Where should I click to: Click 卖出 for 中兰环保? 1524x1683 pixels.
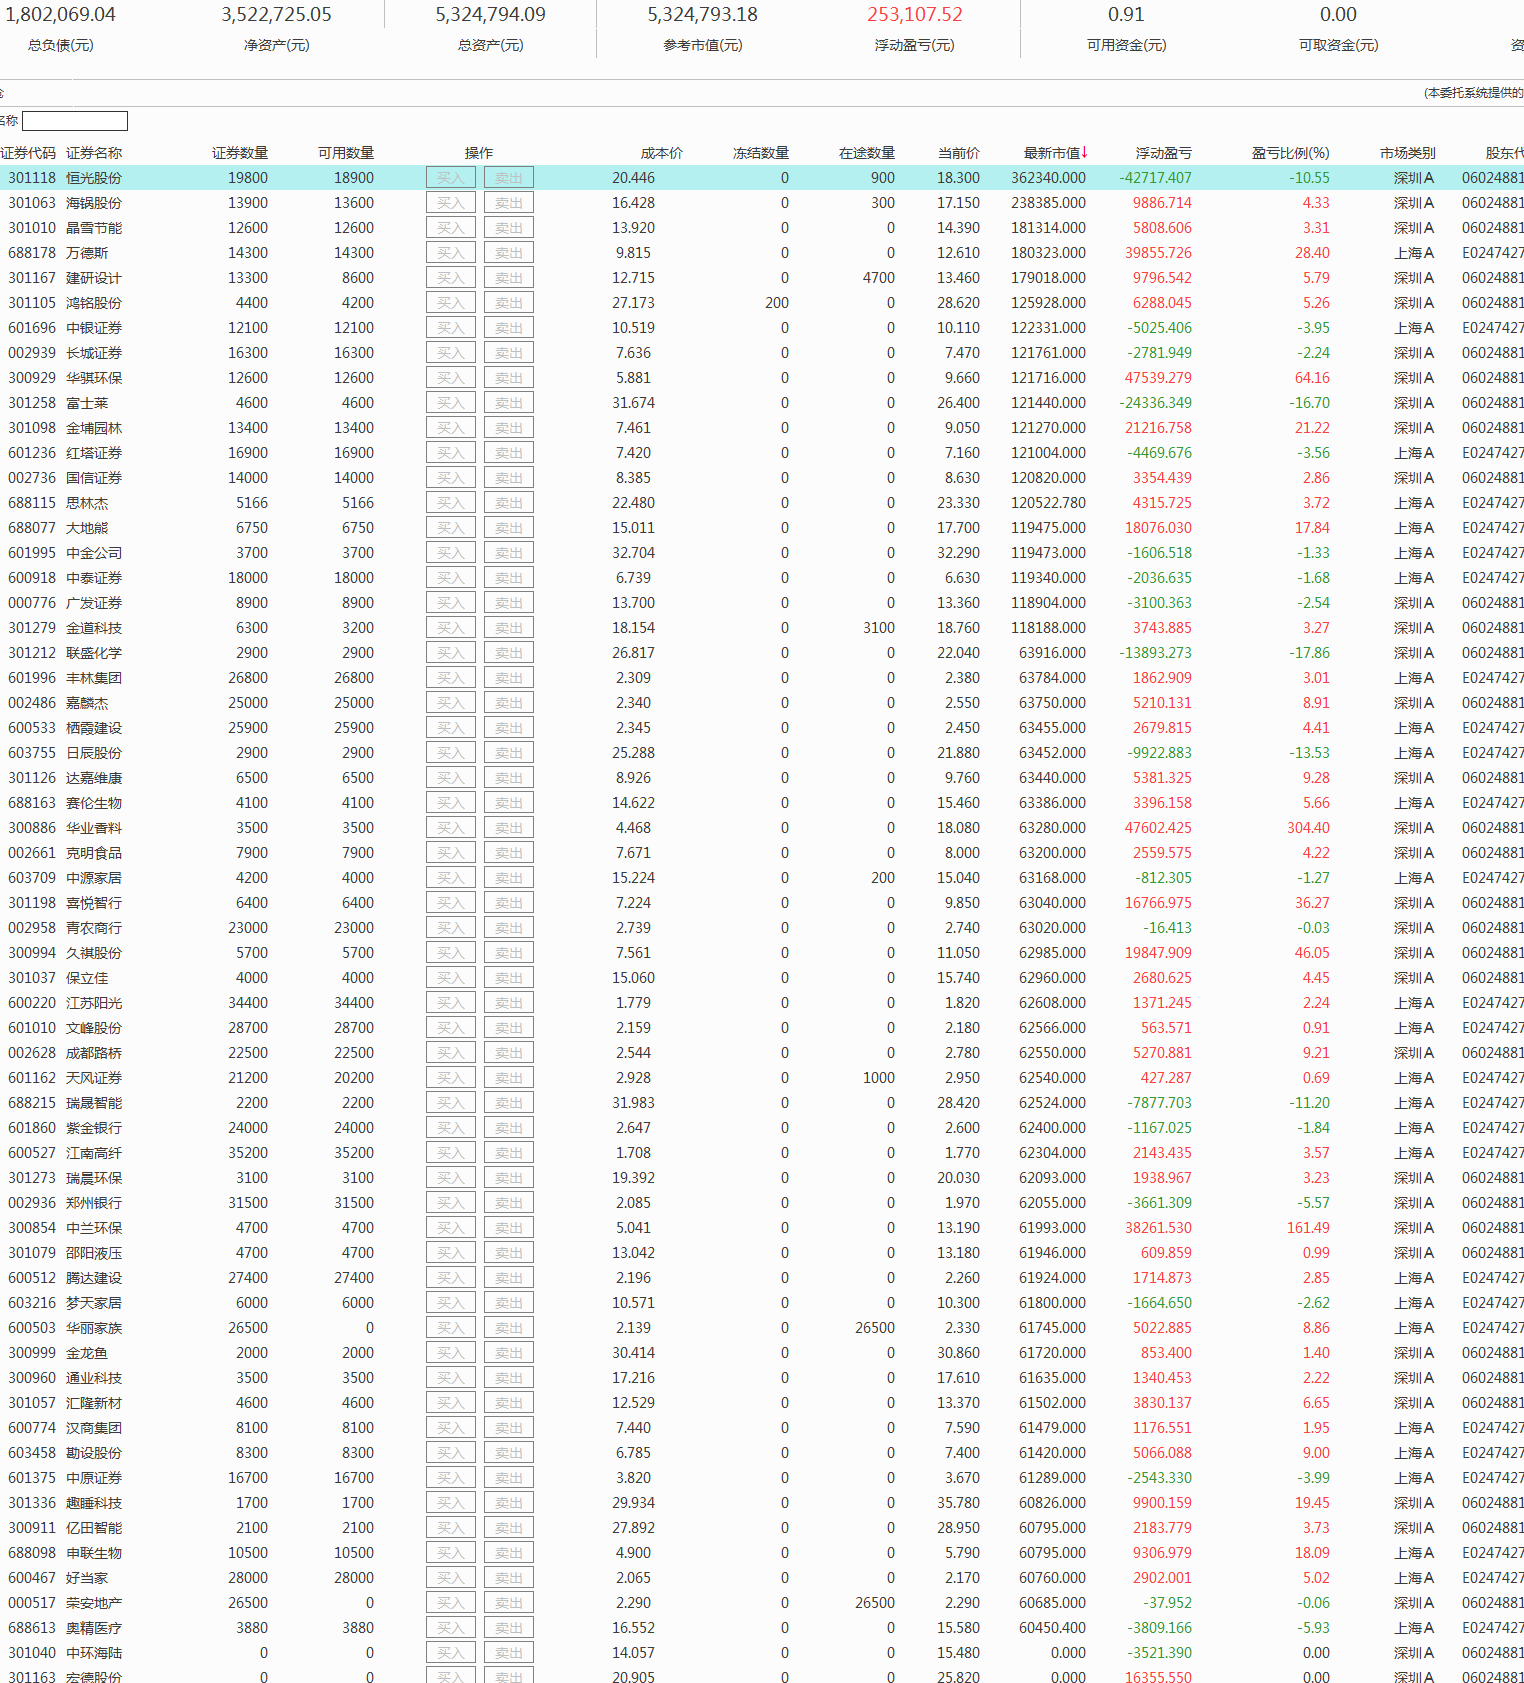coord(509,1228)
